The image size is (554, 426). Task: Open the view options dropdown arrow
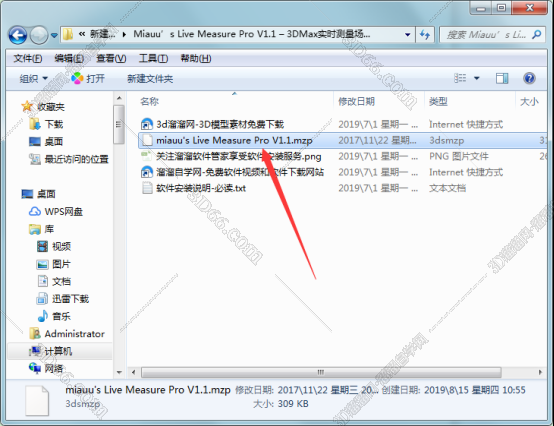click(x=477, y=78)
